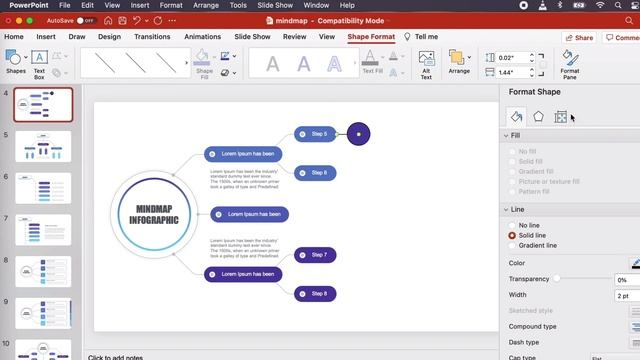The image size is (640, 360).
Task: Increase shape height with stepper
Action: (531, 55)
